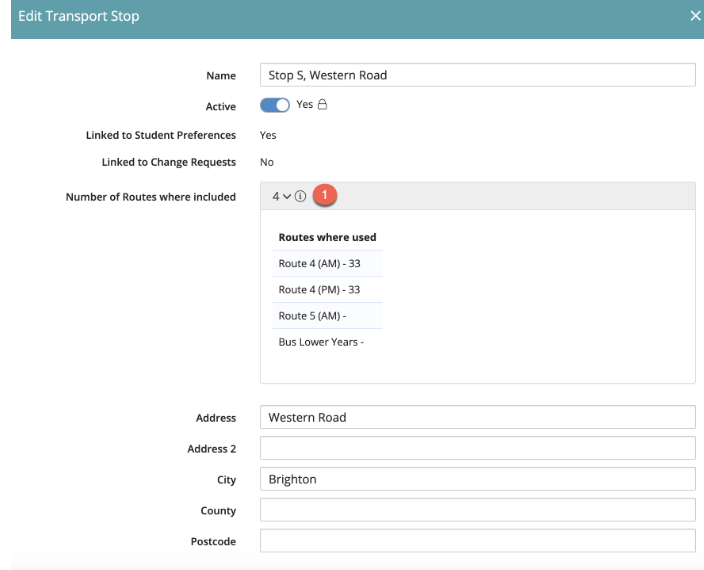Toggle the Active switch off
Viewport: 704px width, 570px height.
point(275,105)
